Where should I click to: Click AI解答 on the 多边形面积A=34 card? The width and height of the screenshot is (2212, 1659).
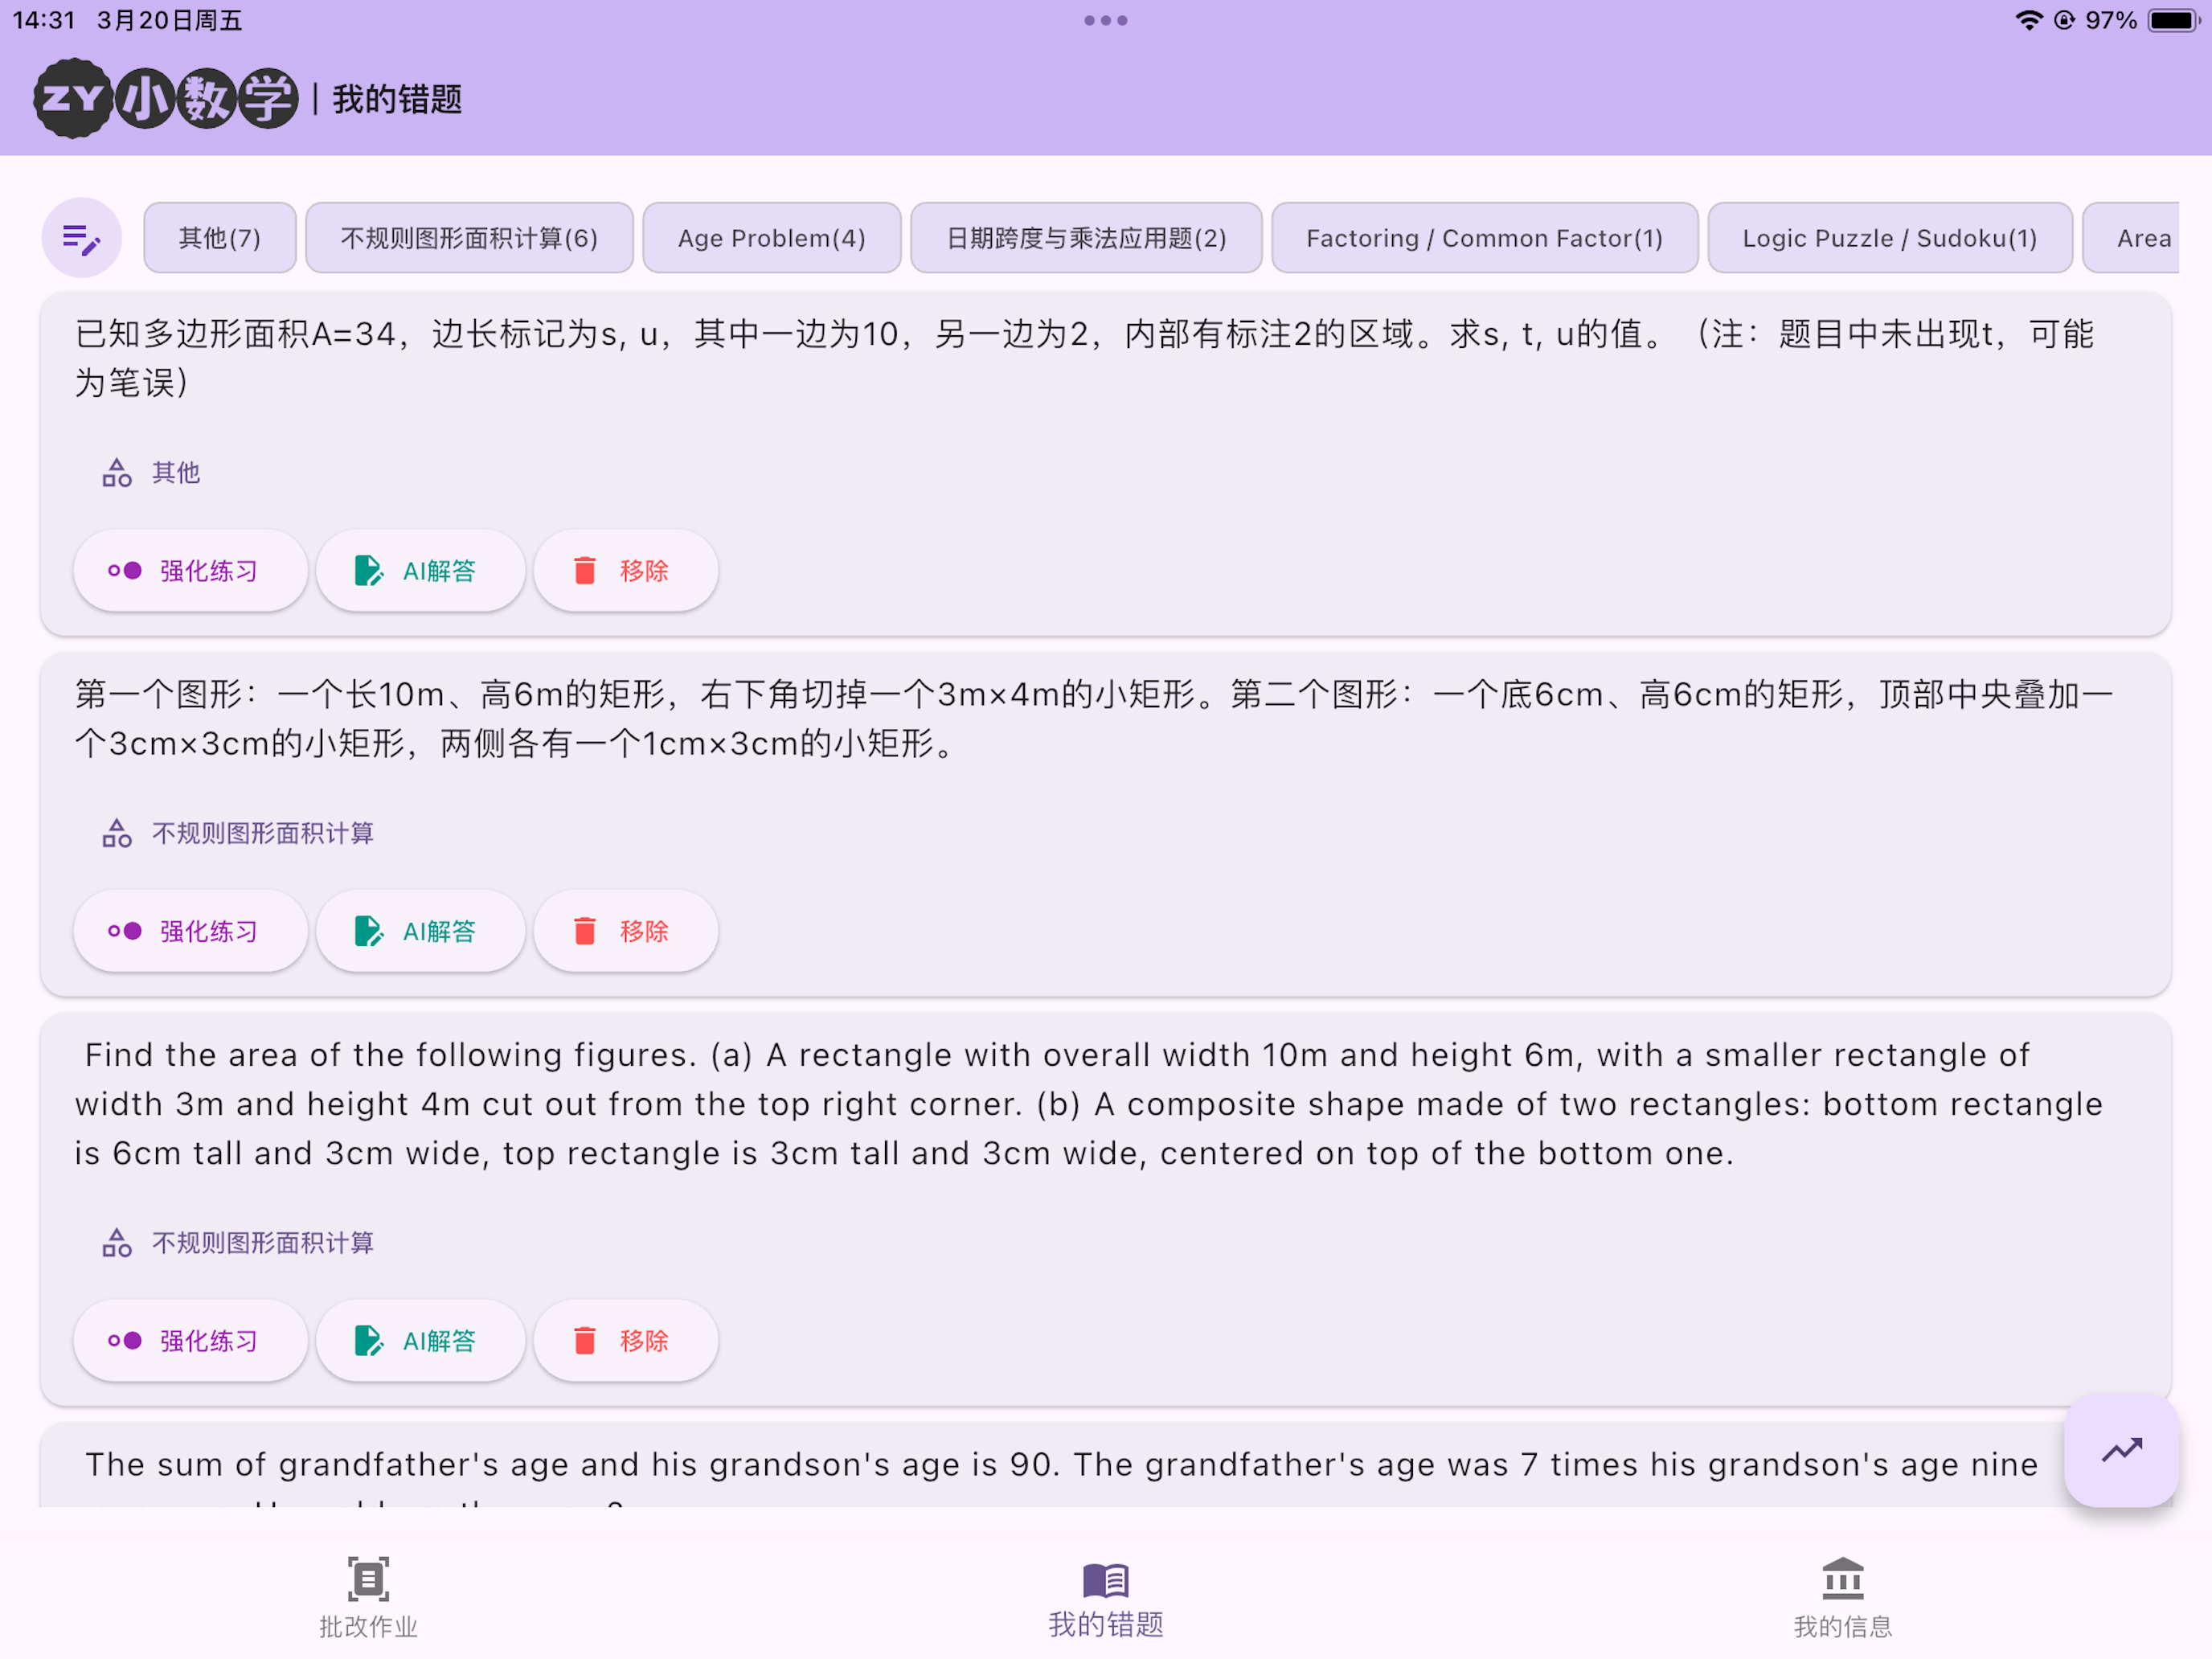click(420, 571)
